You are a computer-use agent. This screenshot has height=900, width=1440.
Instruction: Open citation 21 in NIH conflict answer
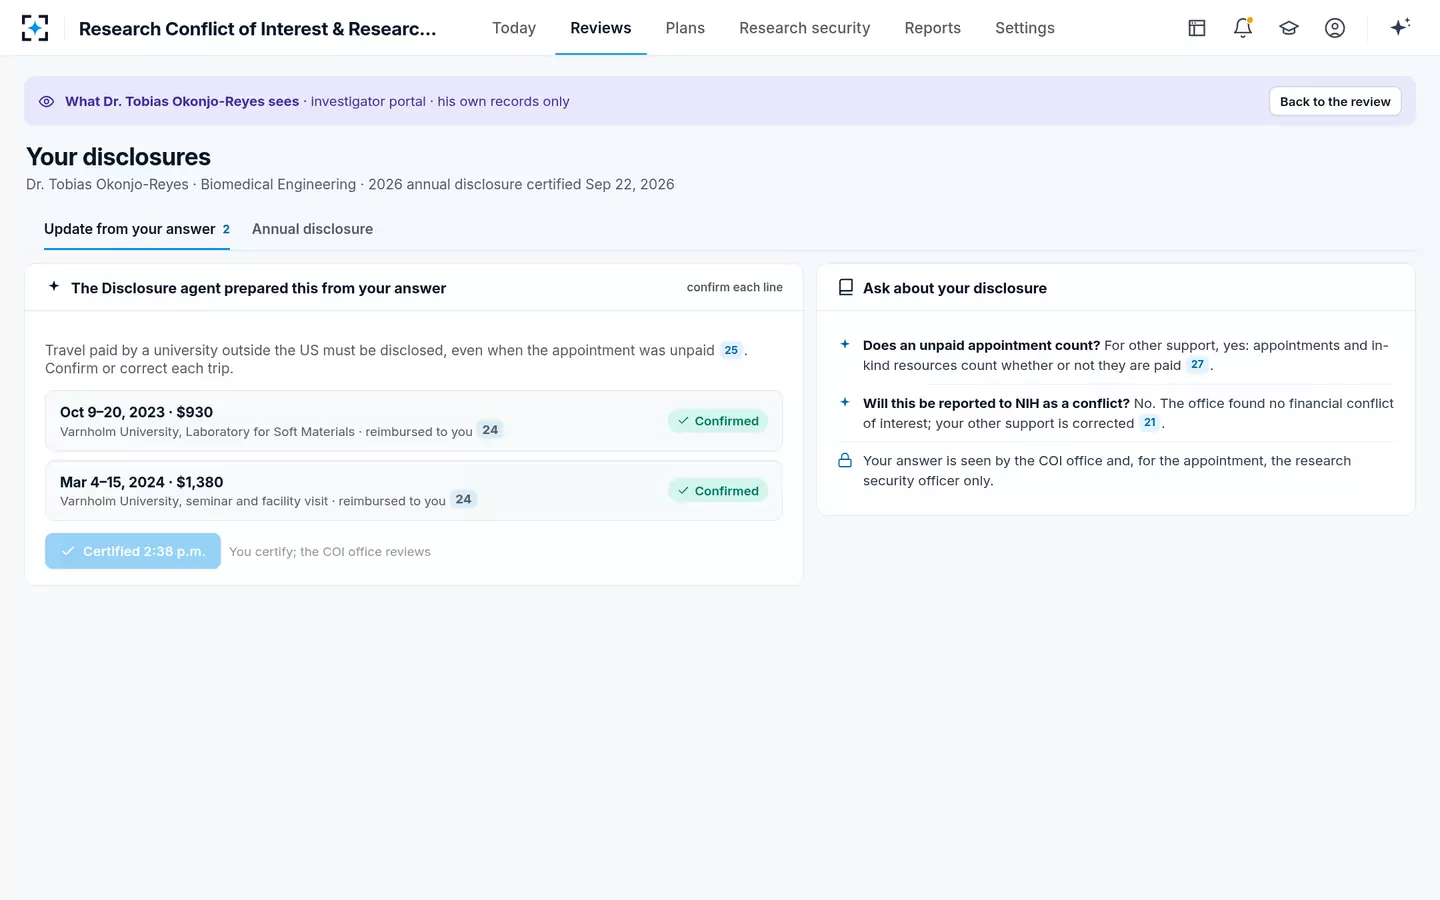[1150, 422]
